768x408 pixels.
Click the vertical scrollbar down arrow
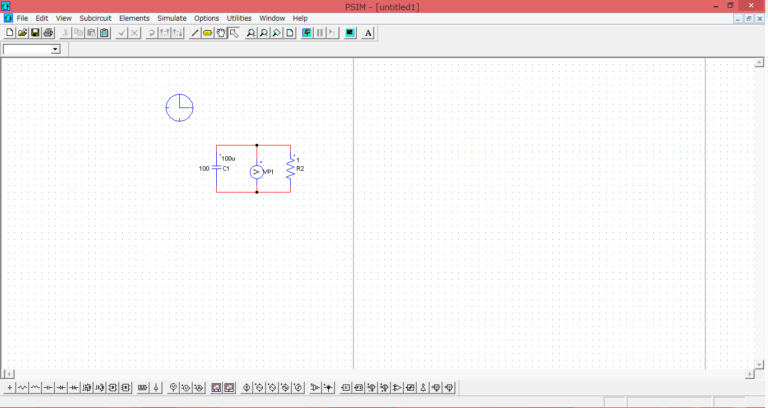click(759, 364)
